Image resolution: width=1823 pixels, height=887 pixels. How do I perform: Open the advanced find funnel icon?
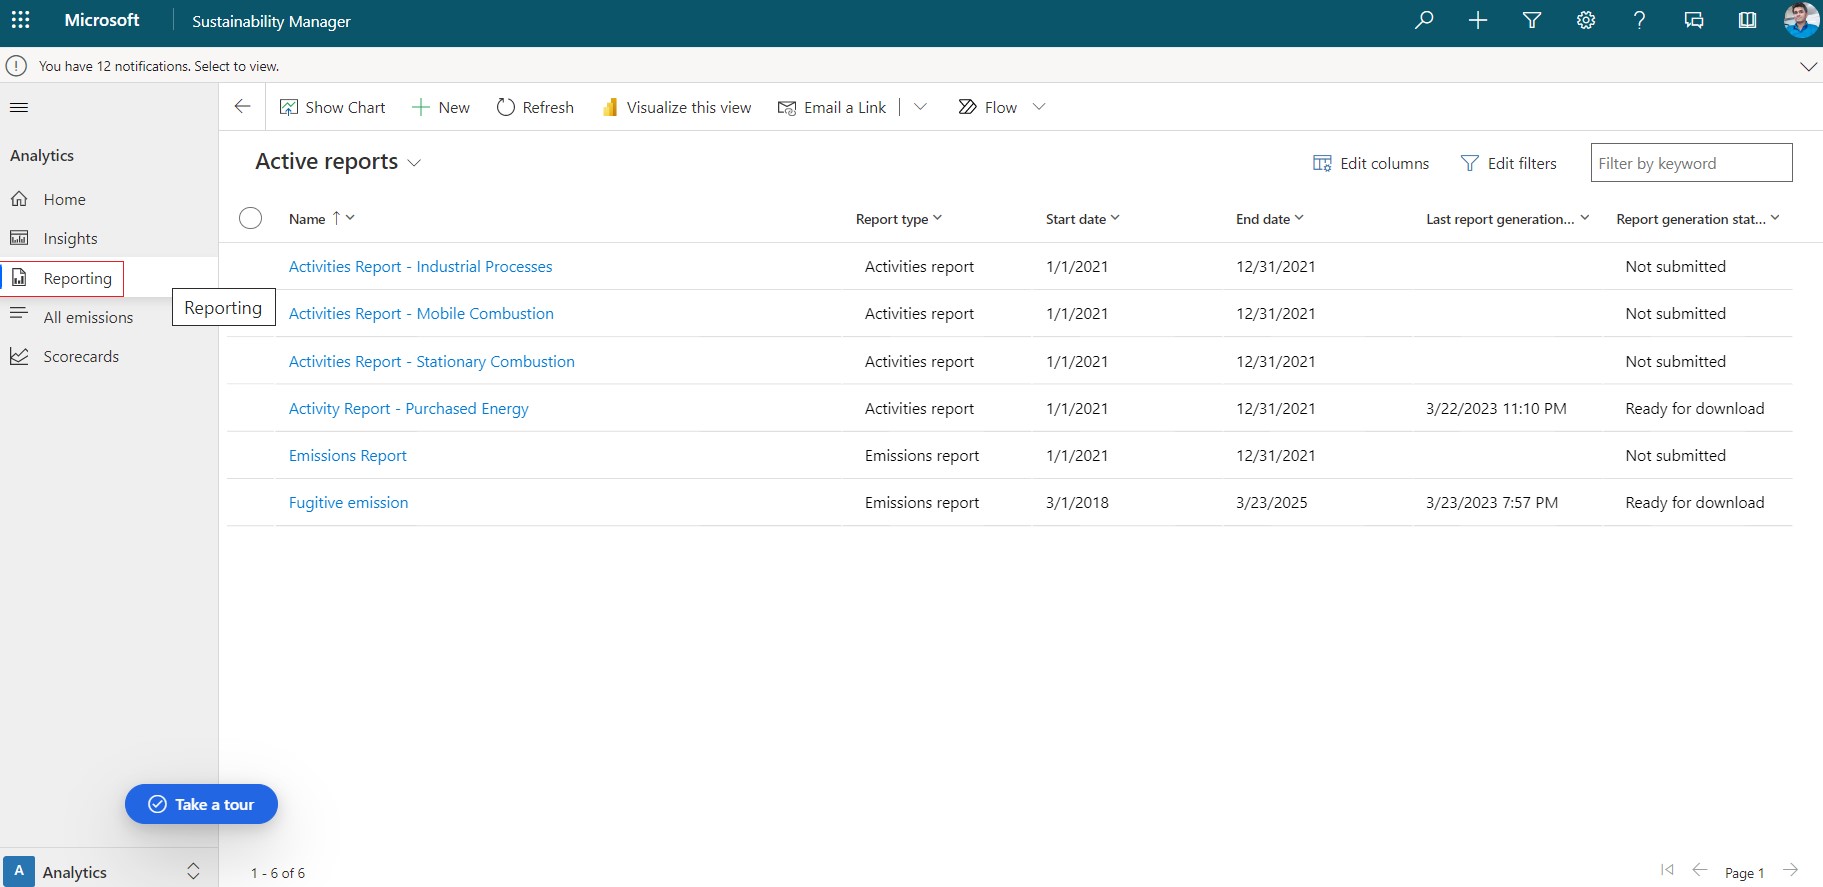1531,20
